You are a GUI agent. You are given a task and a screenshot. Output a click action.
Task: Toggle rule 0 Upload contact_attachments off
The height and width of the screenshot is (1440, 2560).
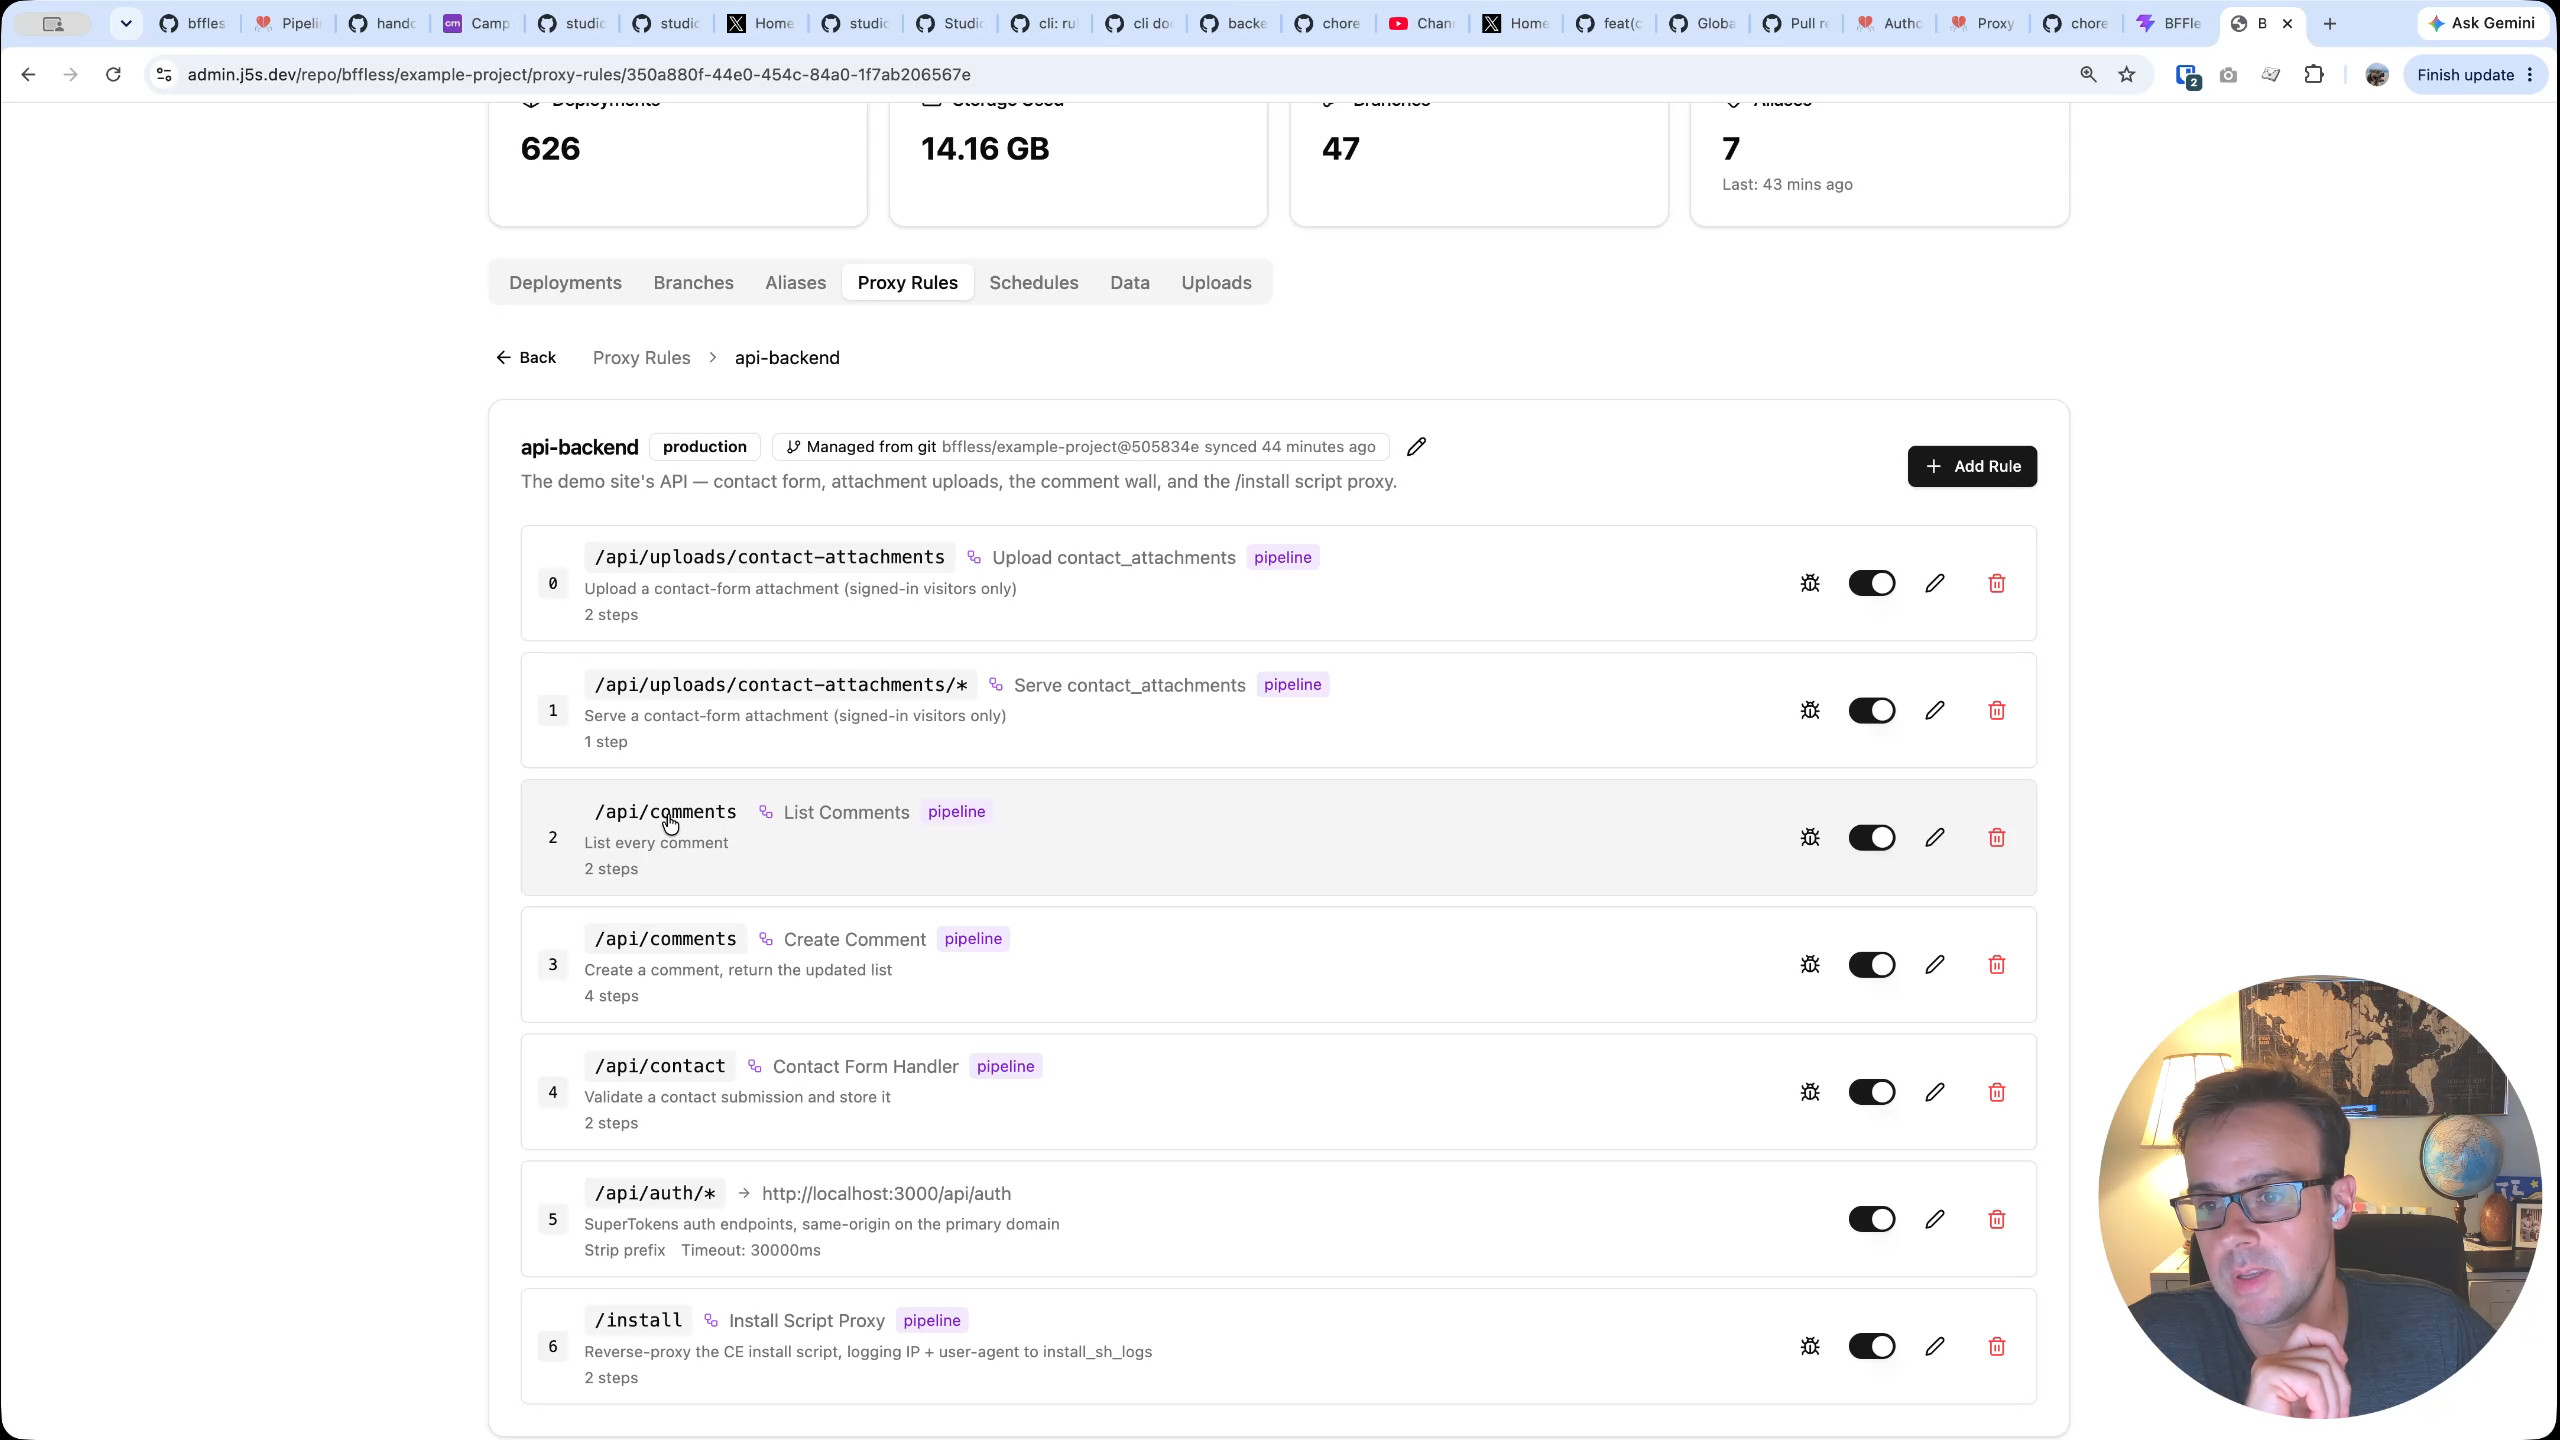pyautogui.click(x=1872, y=583)
